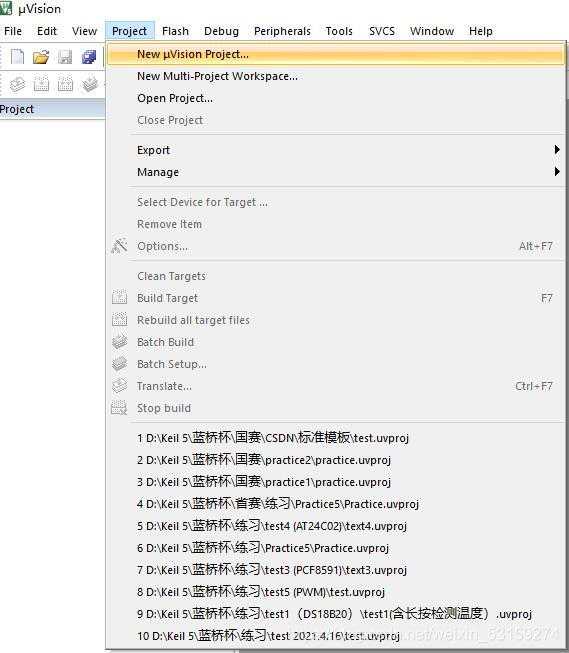Click the Close Project entry

pos(336,120)
